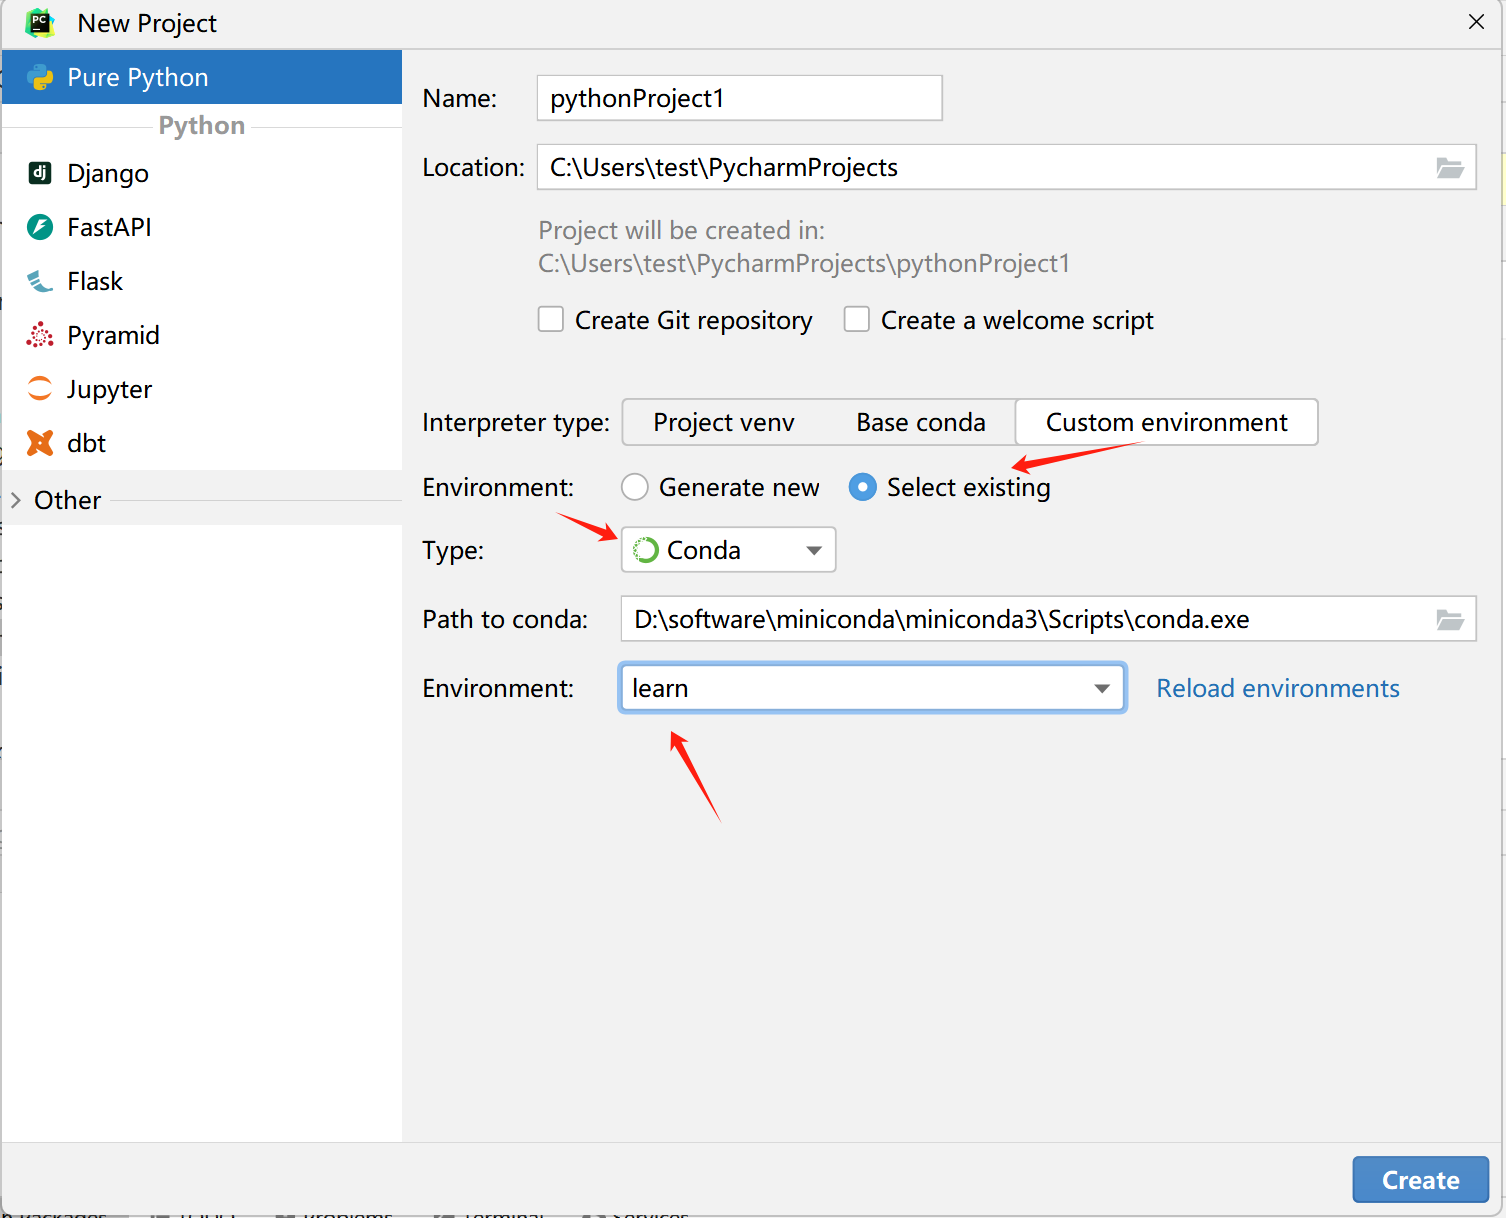Close the New Project dialog
Image resolution: width=1506 pixels, height=1218 pixels.
coord(1476,22)
